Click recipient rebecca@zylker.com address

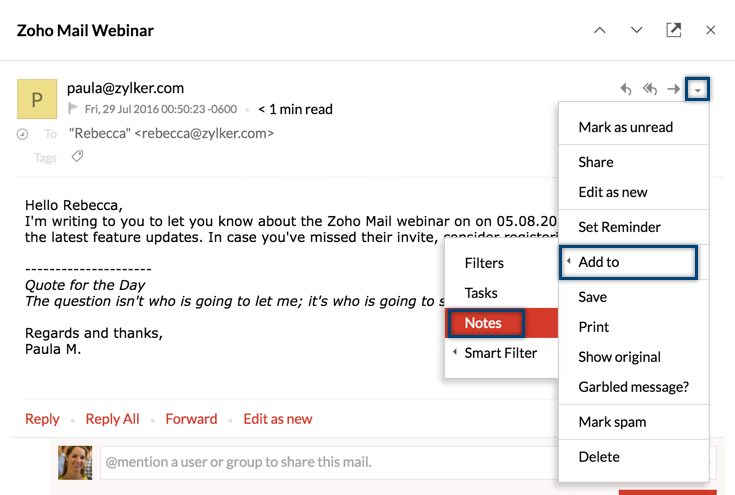(x=203, y=134)
